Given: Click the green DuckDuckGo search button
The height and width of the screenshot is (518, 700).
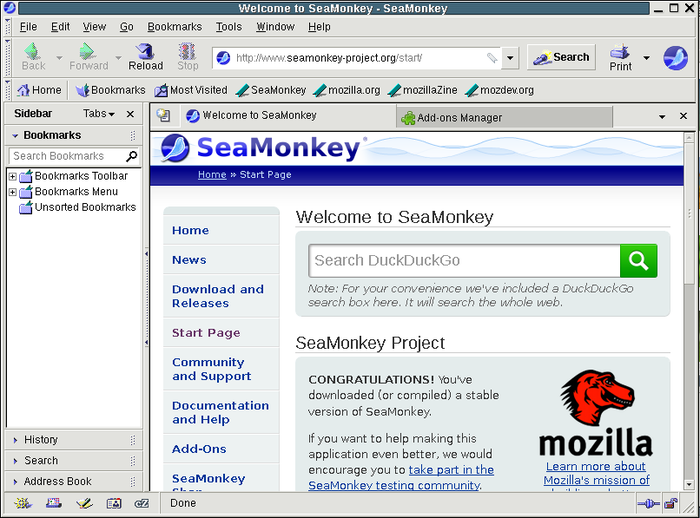Looking at the screenshot, I should 638,260.
